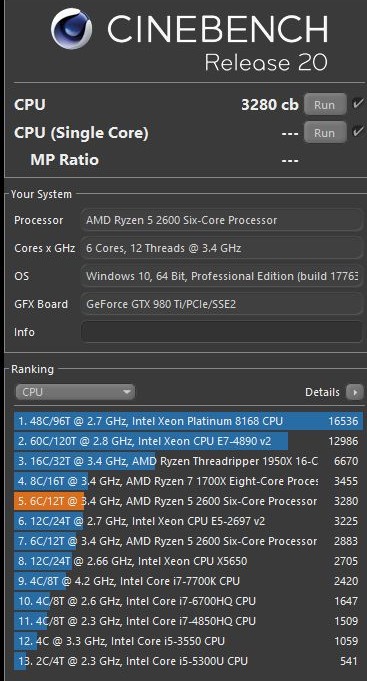Image resolution: width=367 pixels, height=681 pixels.
Task: Click the GFX Board field GeForce GTX 980 Ti
Action: pyautogui.click(x=222, y=304)
